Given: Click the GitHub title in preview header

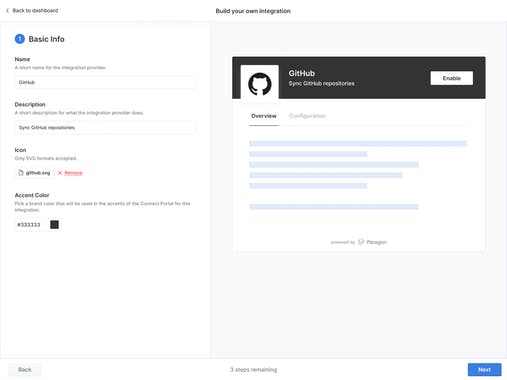Looking at the screenshot, I should [x=302, y=73].
